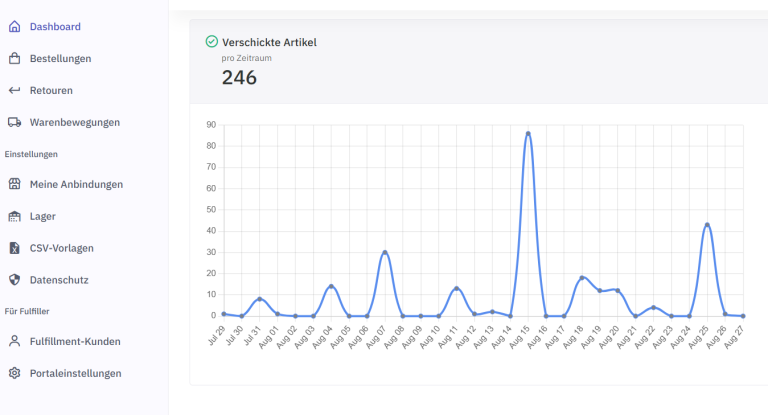Screen dimensions: 768x415
Task: Click the Dashboard home icon
Action: [x=14, y=26]
